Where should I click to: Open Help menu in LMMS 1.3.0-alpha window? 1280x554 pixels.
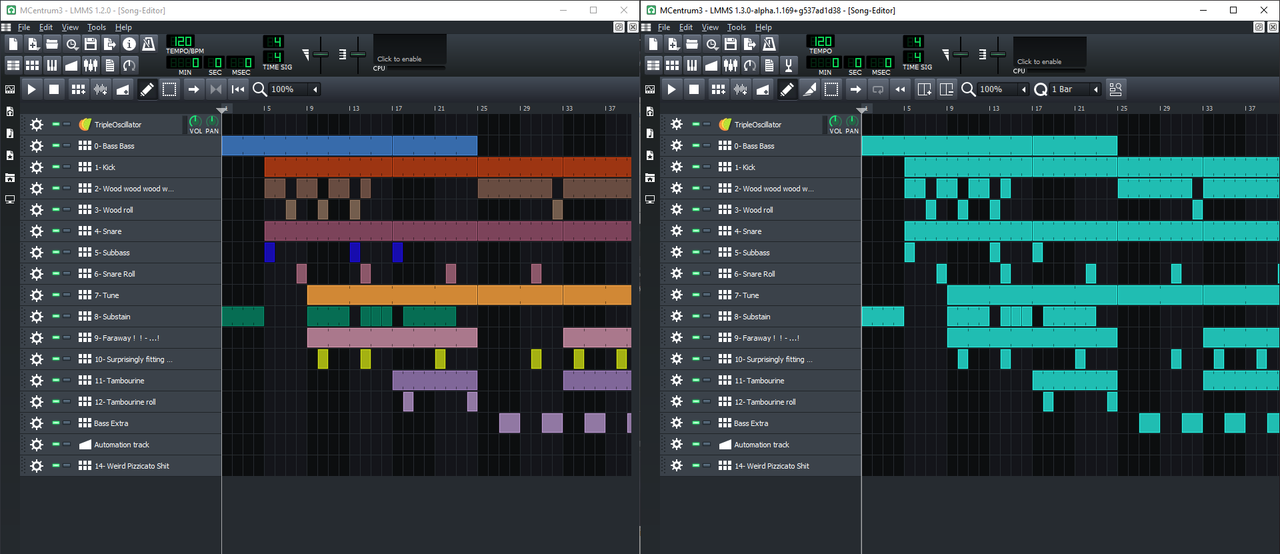(764, 27)
